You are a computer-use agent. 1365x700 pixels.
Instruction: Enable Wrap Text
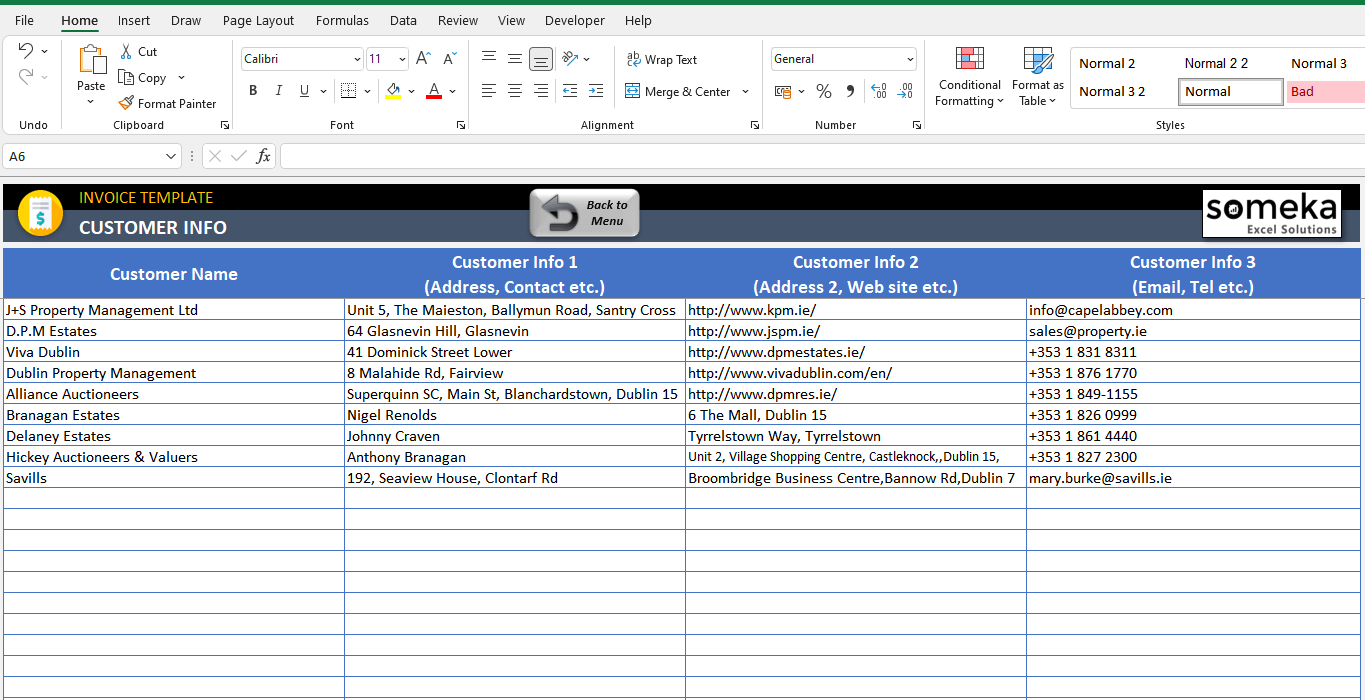(x=661, y=60)
